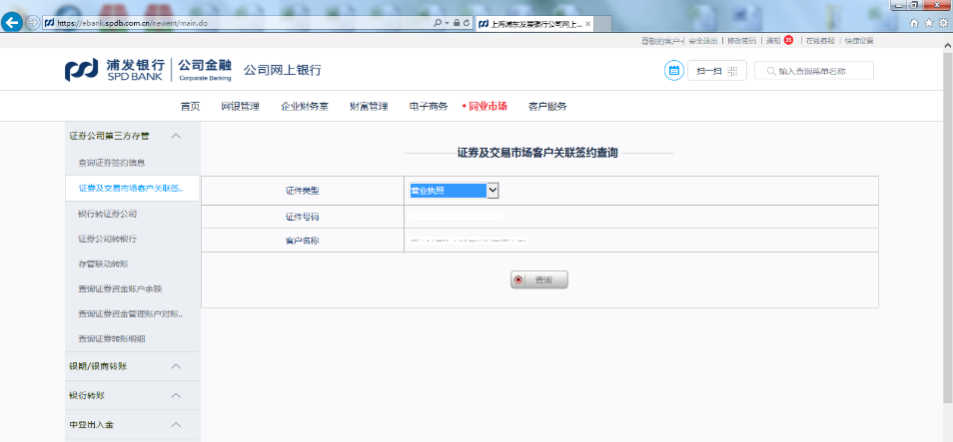The image size is (953, 442).
Task: Expand the 银衍转账 sidebar section
Action: click(x=176, y=396)
